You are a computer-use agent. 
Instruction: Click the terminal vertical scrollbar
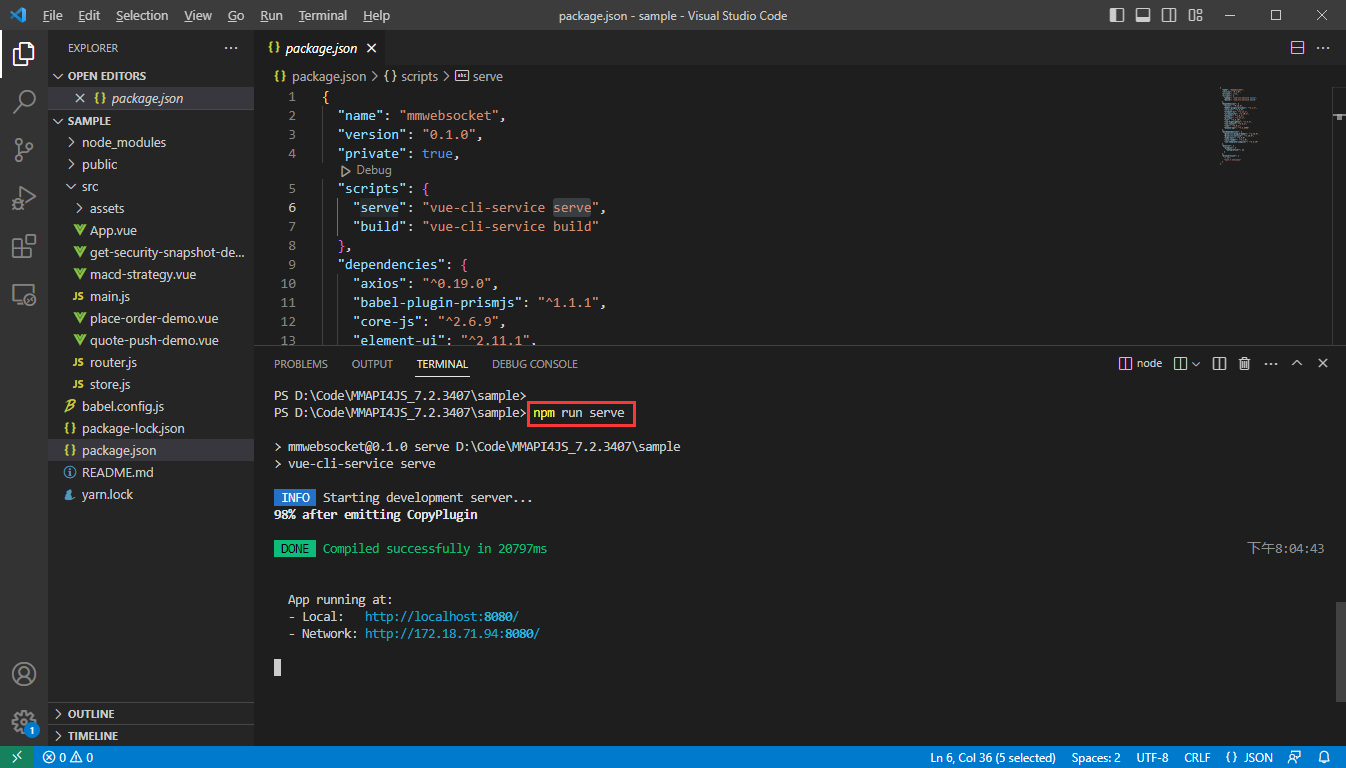pos(1339,650)
